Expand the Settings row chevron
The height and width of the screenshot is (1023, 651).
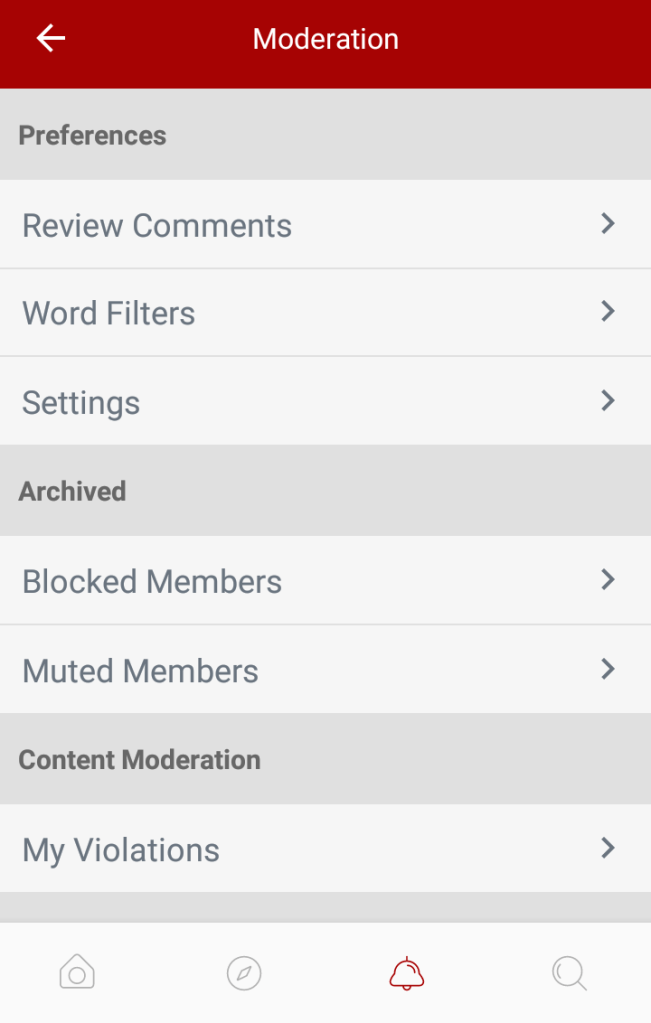[607, 401]
